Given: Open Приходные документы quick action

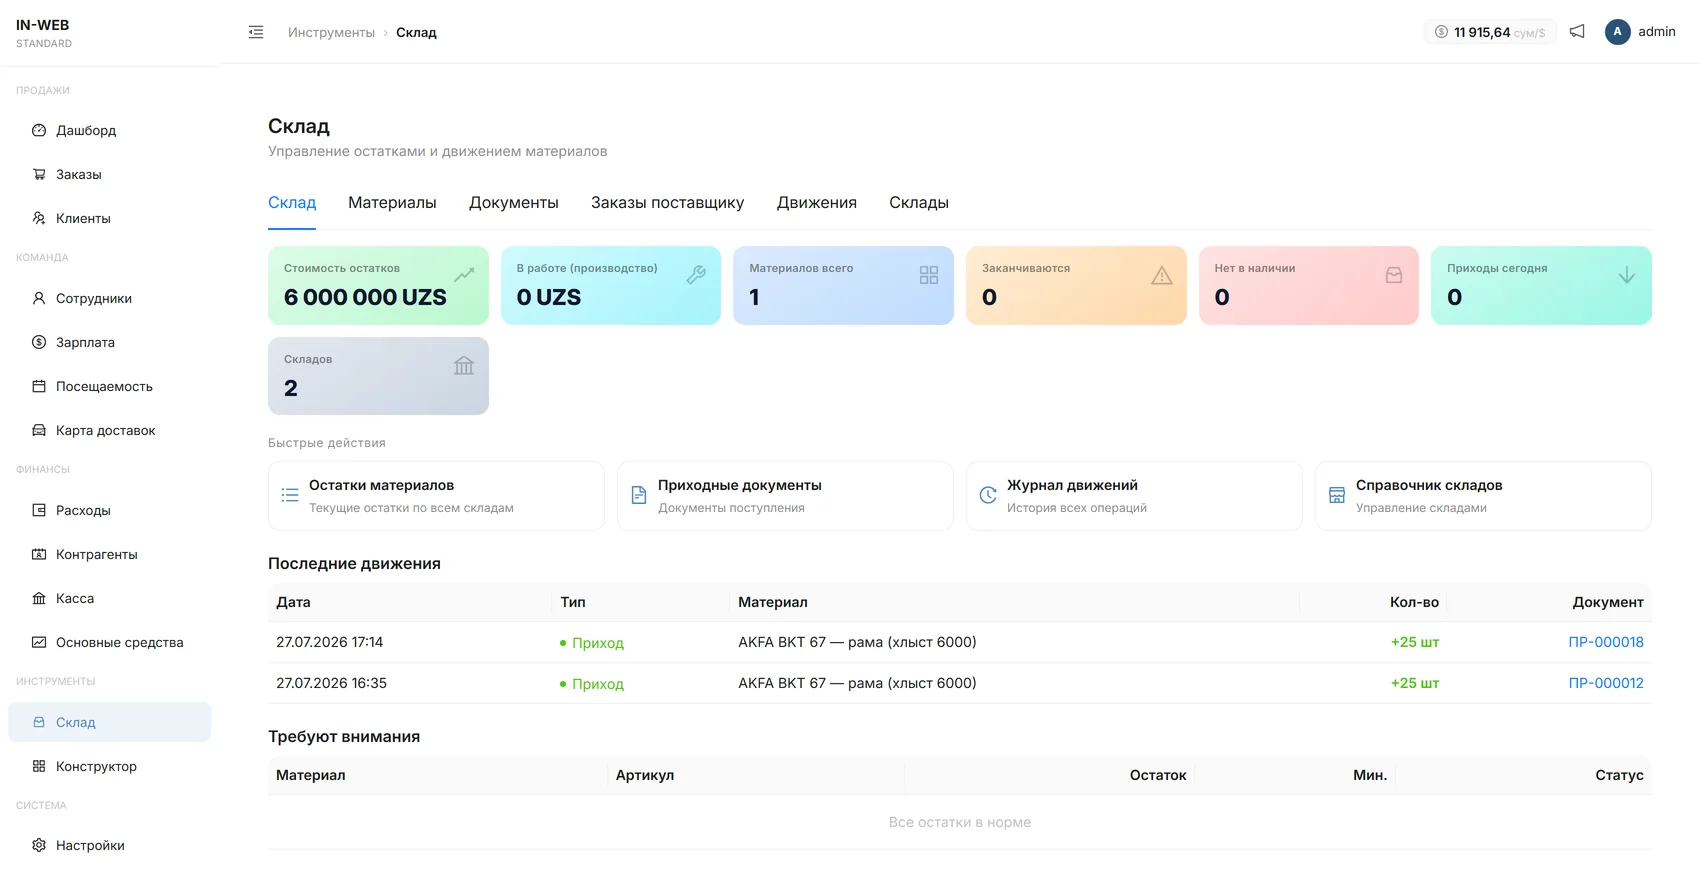Looking at the screenshot, I should (785, 496).
